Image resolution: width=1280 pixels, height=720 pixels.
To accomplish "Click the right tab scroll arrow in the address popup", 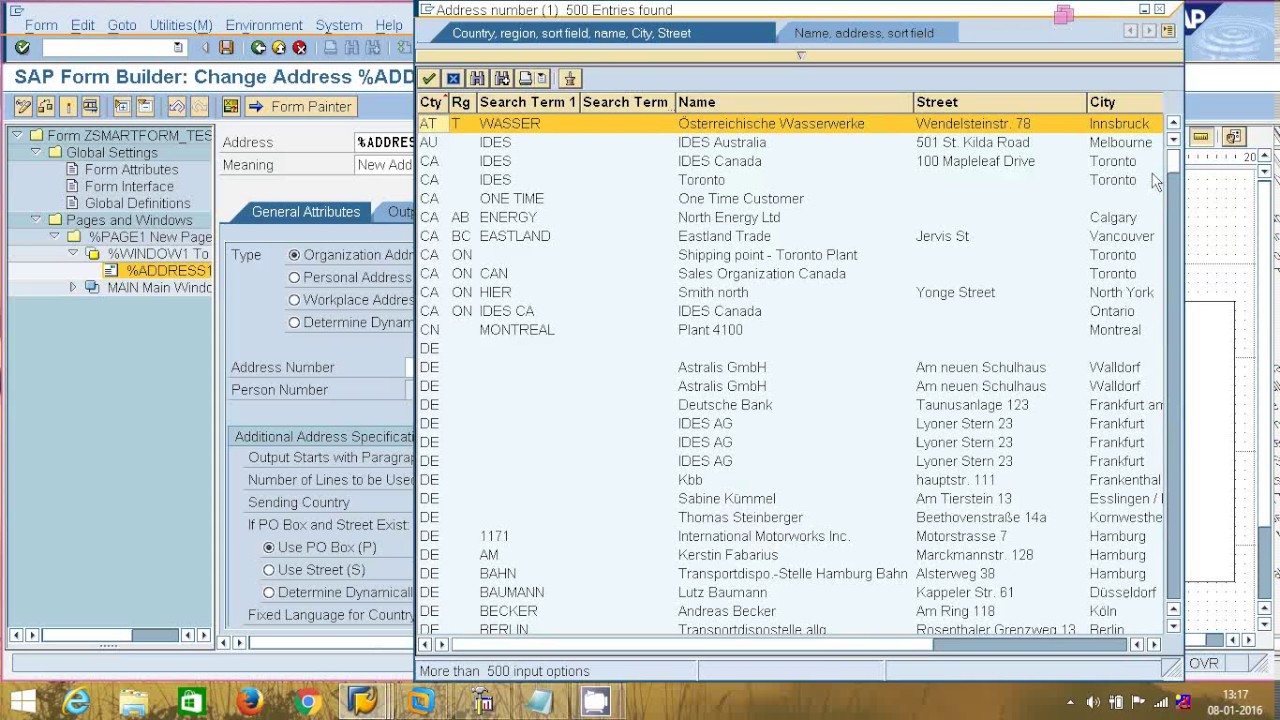I will point(1149,32).
